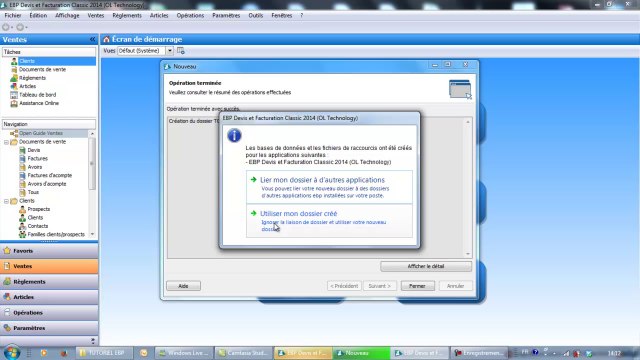Click the Windows Start button
640x360 pixels.
[x=11, y=353]
